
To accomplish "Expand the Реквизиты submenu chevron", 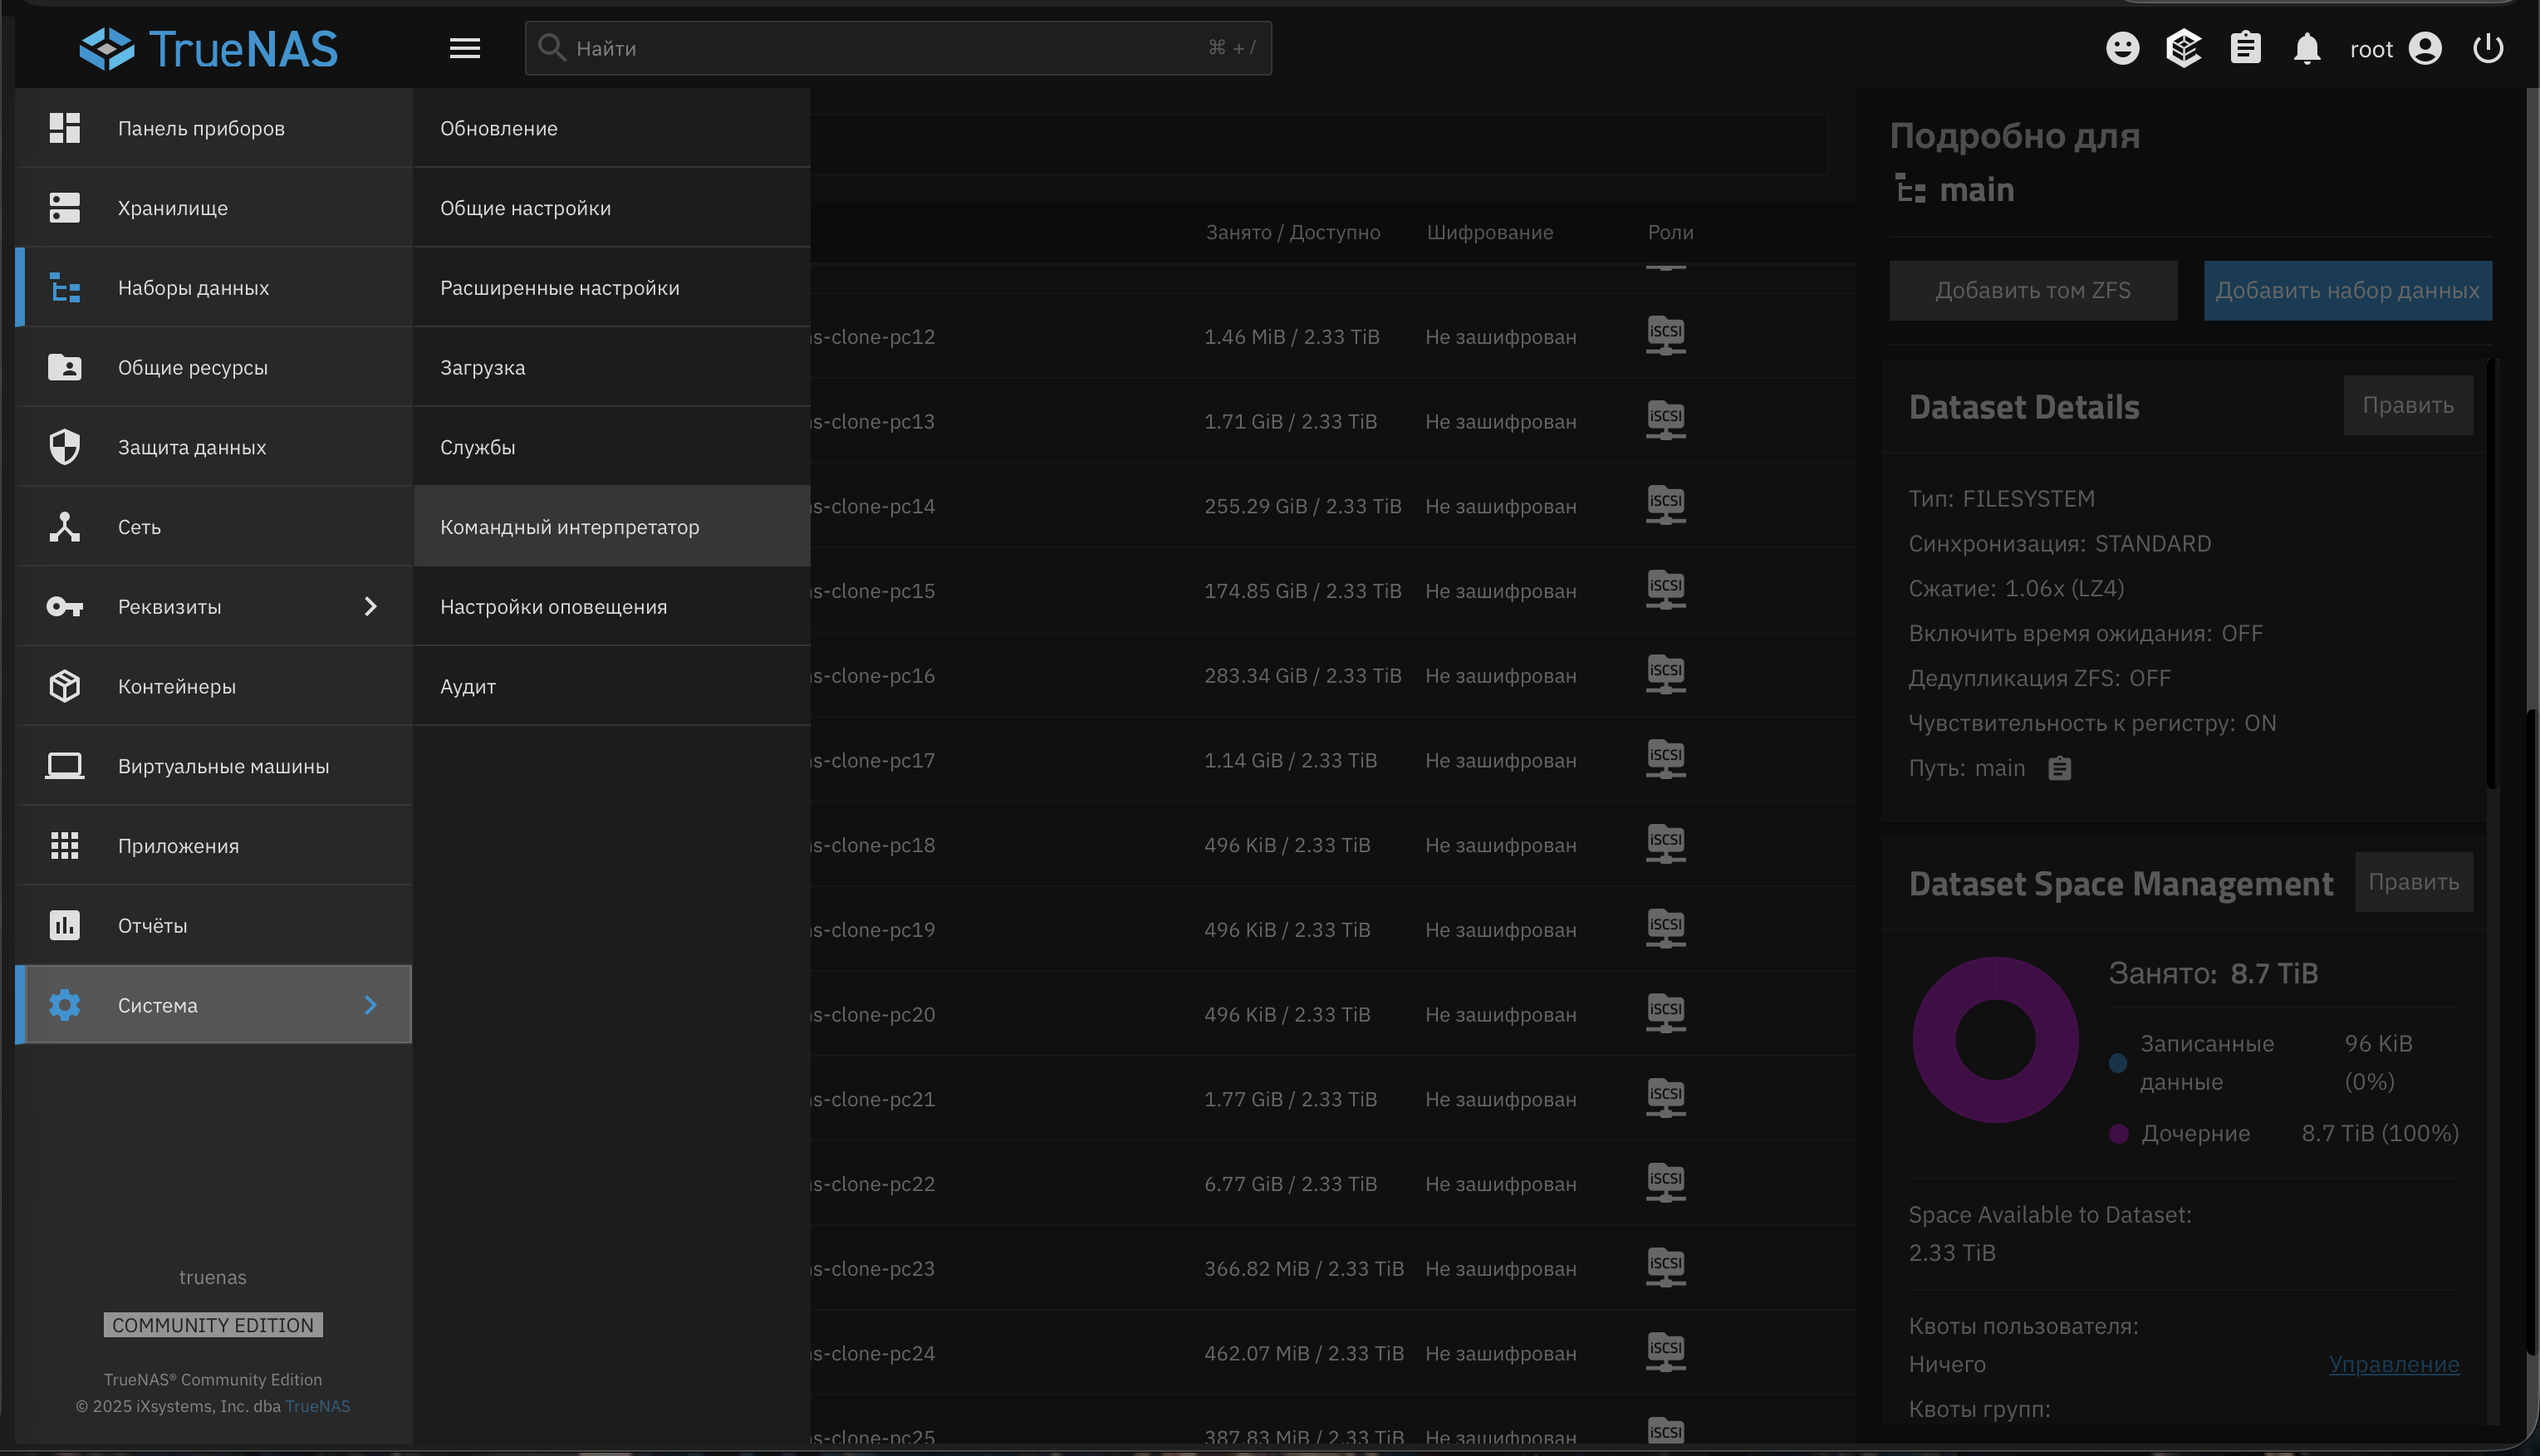I will point(370,606).
